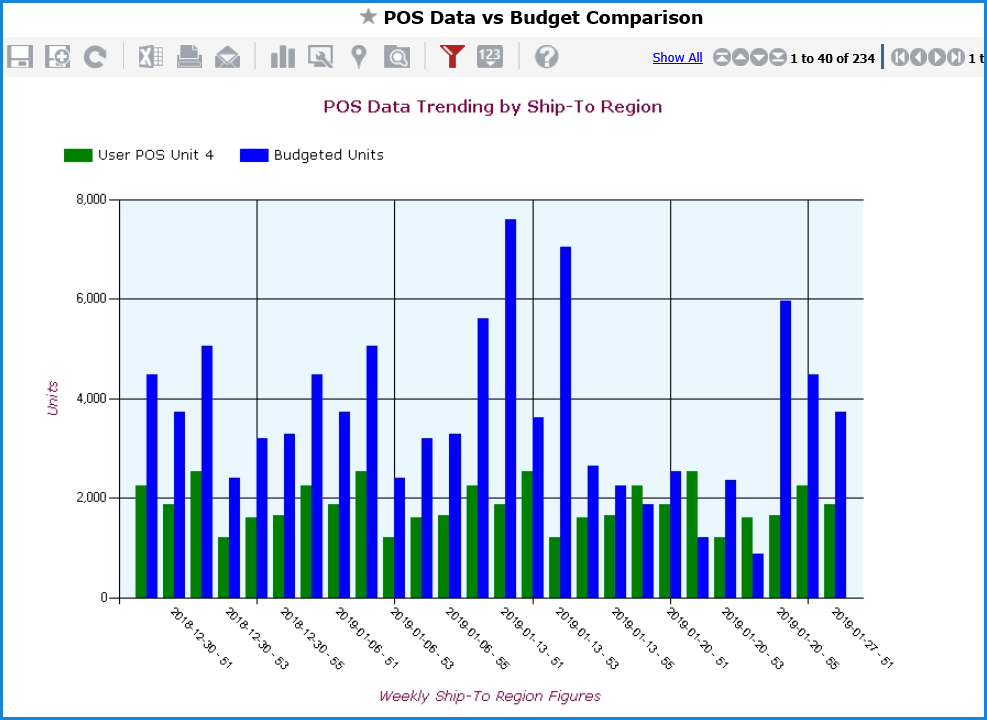Viewport: 987px width, 720px height.
Task: Export the data to Excel
Action: 151,57
